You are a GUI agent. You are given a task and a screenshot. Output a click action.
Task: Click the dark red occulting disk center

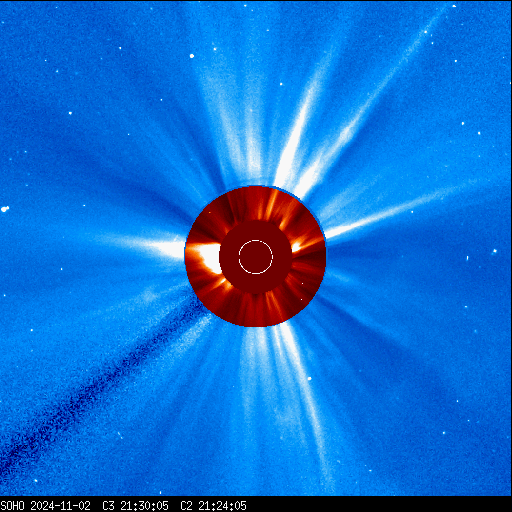(x=256, y=257)
